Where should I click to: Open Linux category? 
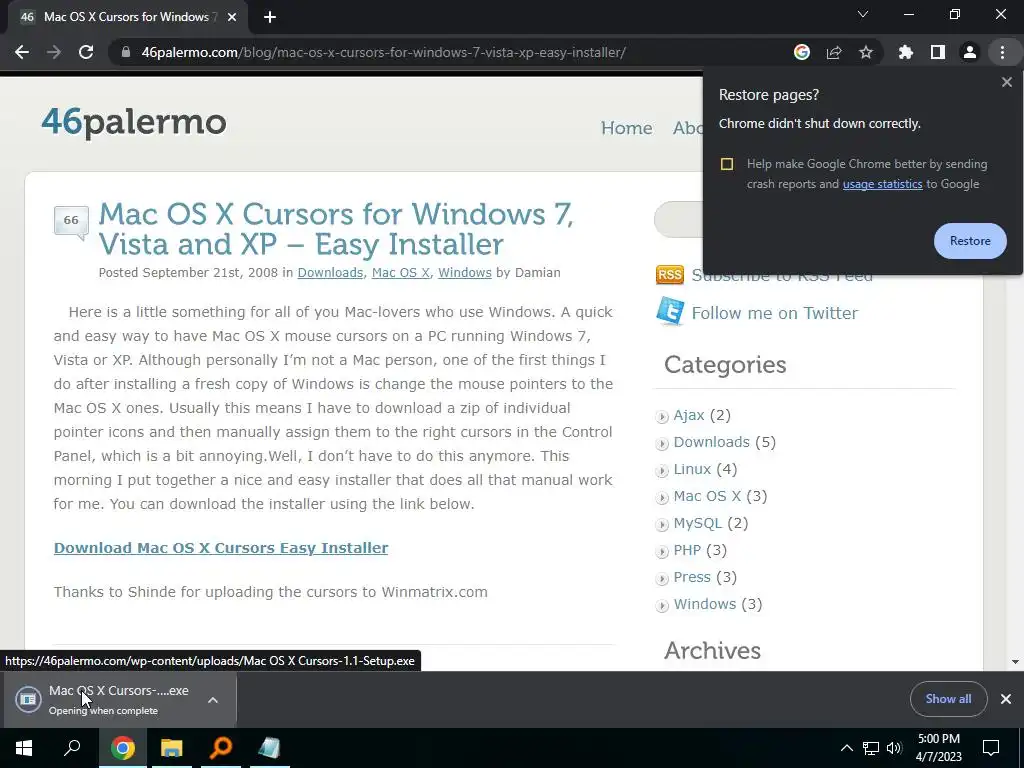click(x=692, y=469)
